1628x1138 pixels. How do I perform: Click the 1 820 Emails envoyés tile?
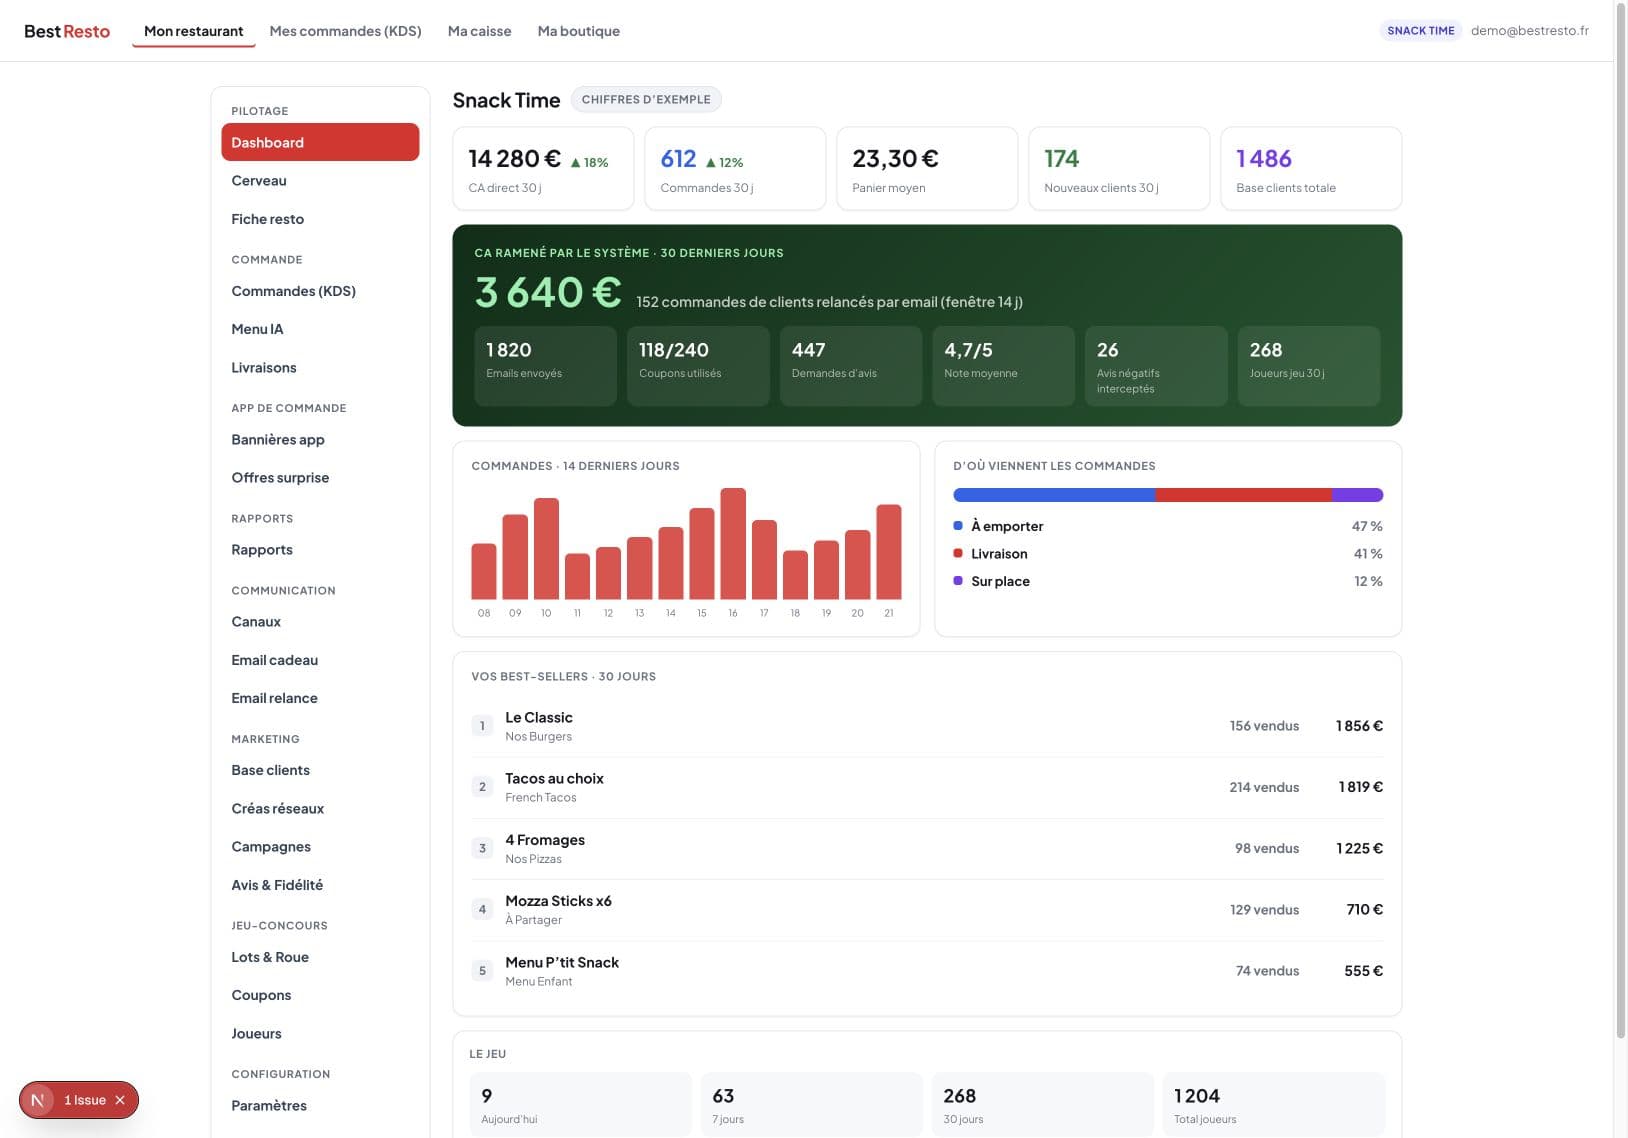pos(545,366)
